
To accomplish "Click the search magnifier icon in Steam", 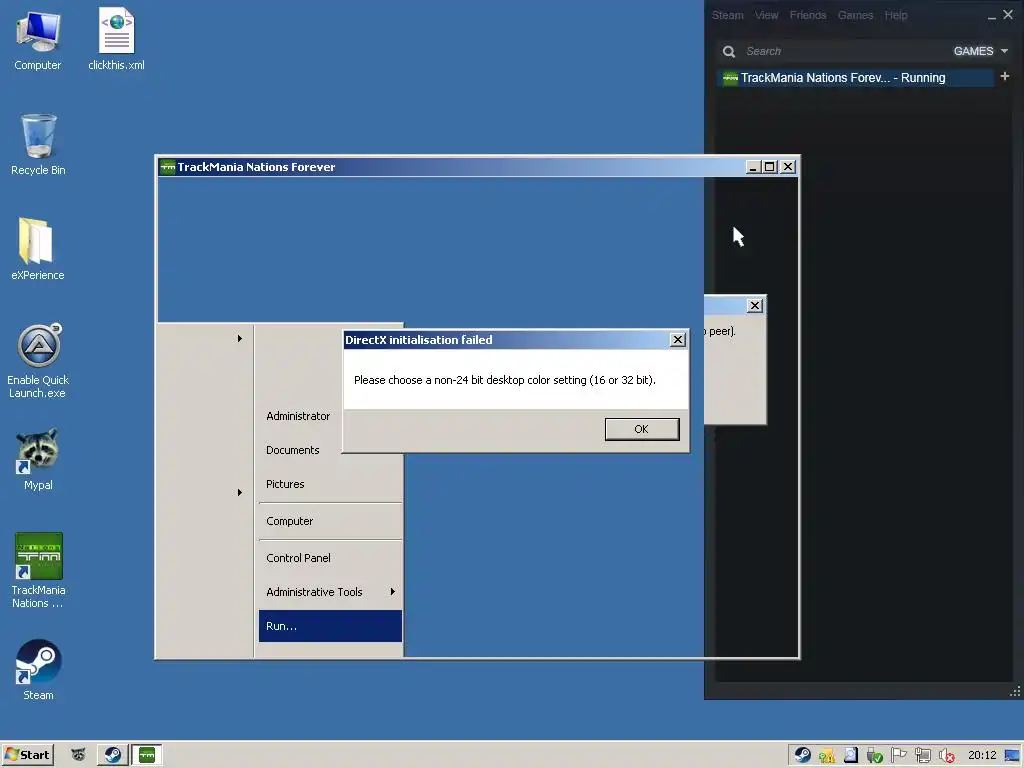I will [x=729, y=51].
